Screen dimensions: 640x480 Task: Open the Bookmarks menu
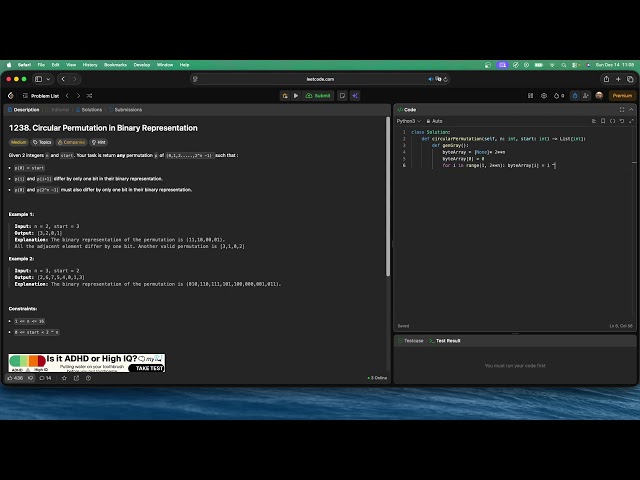[115, 65]
